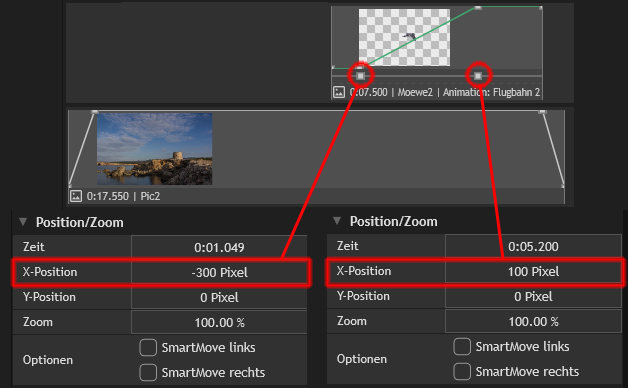The height and width of the screenshot is (388, 628).
Task: Enable SmartMove rechts in left panel
Action: click(148, 372)
